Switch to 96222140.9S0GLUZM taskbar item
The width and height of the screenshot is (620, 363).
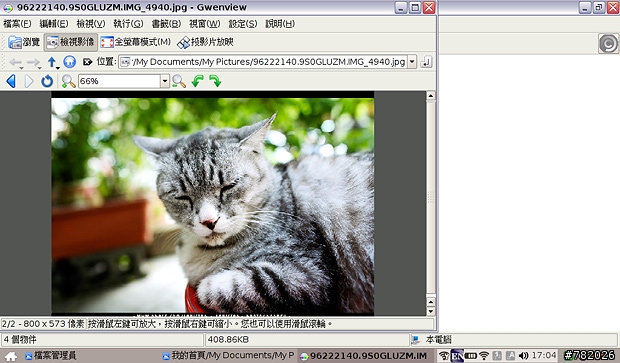click(x=364, y=356)
